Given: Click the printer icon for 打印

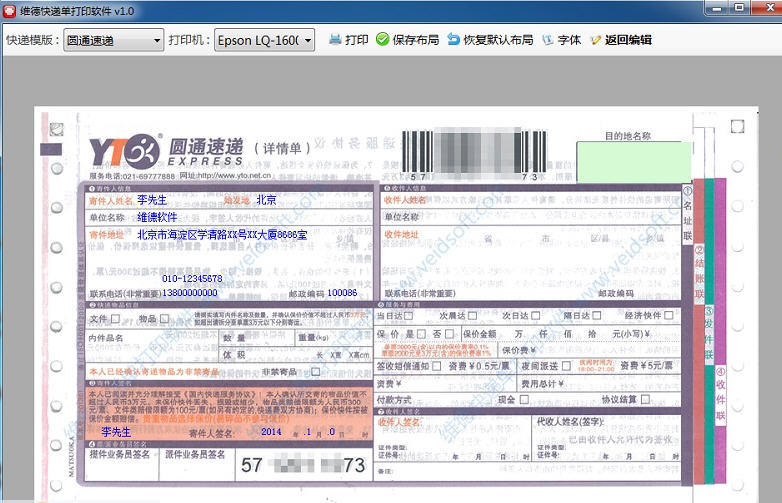Looking at the screenshot, I should [x=335, y=39].
